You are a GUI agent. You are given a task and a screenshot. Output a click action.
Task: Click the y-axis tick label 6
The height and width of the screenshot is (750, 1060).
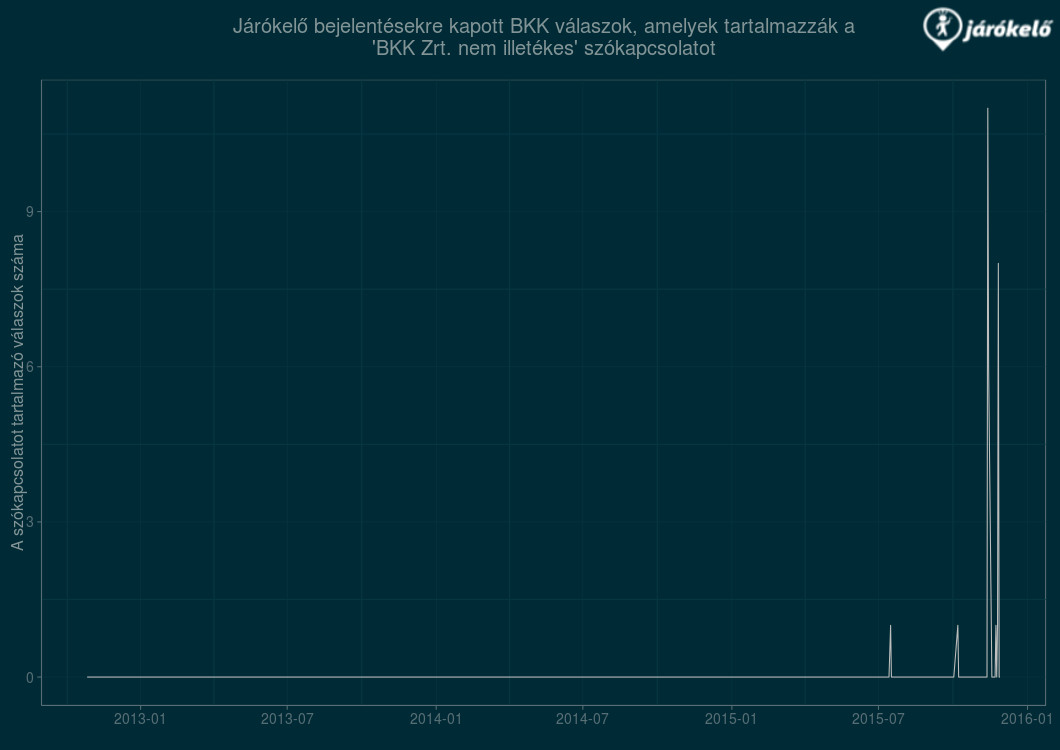tap(30, 367)
